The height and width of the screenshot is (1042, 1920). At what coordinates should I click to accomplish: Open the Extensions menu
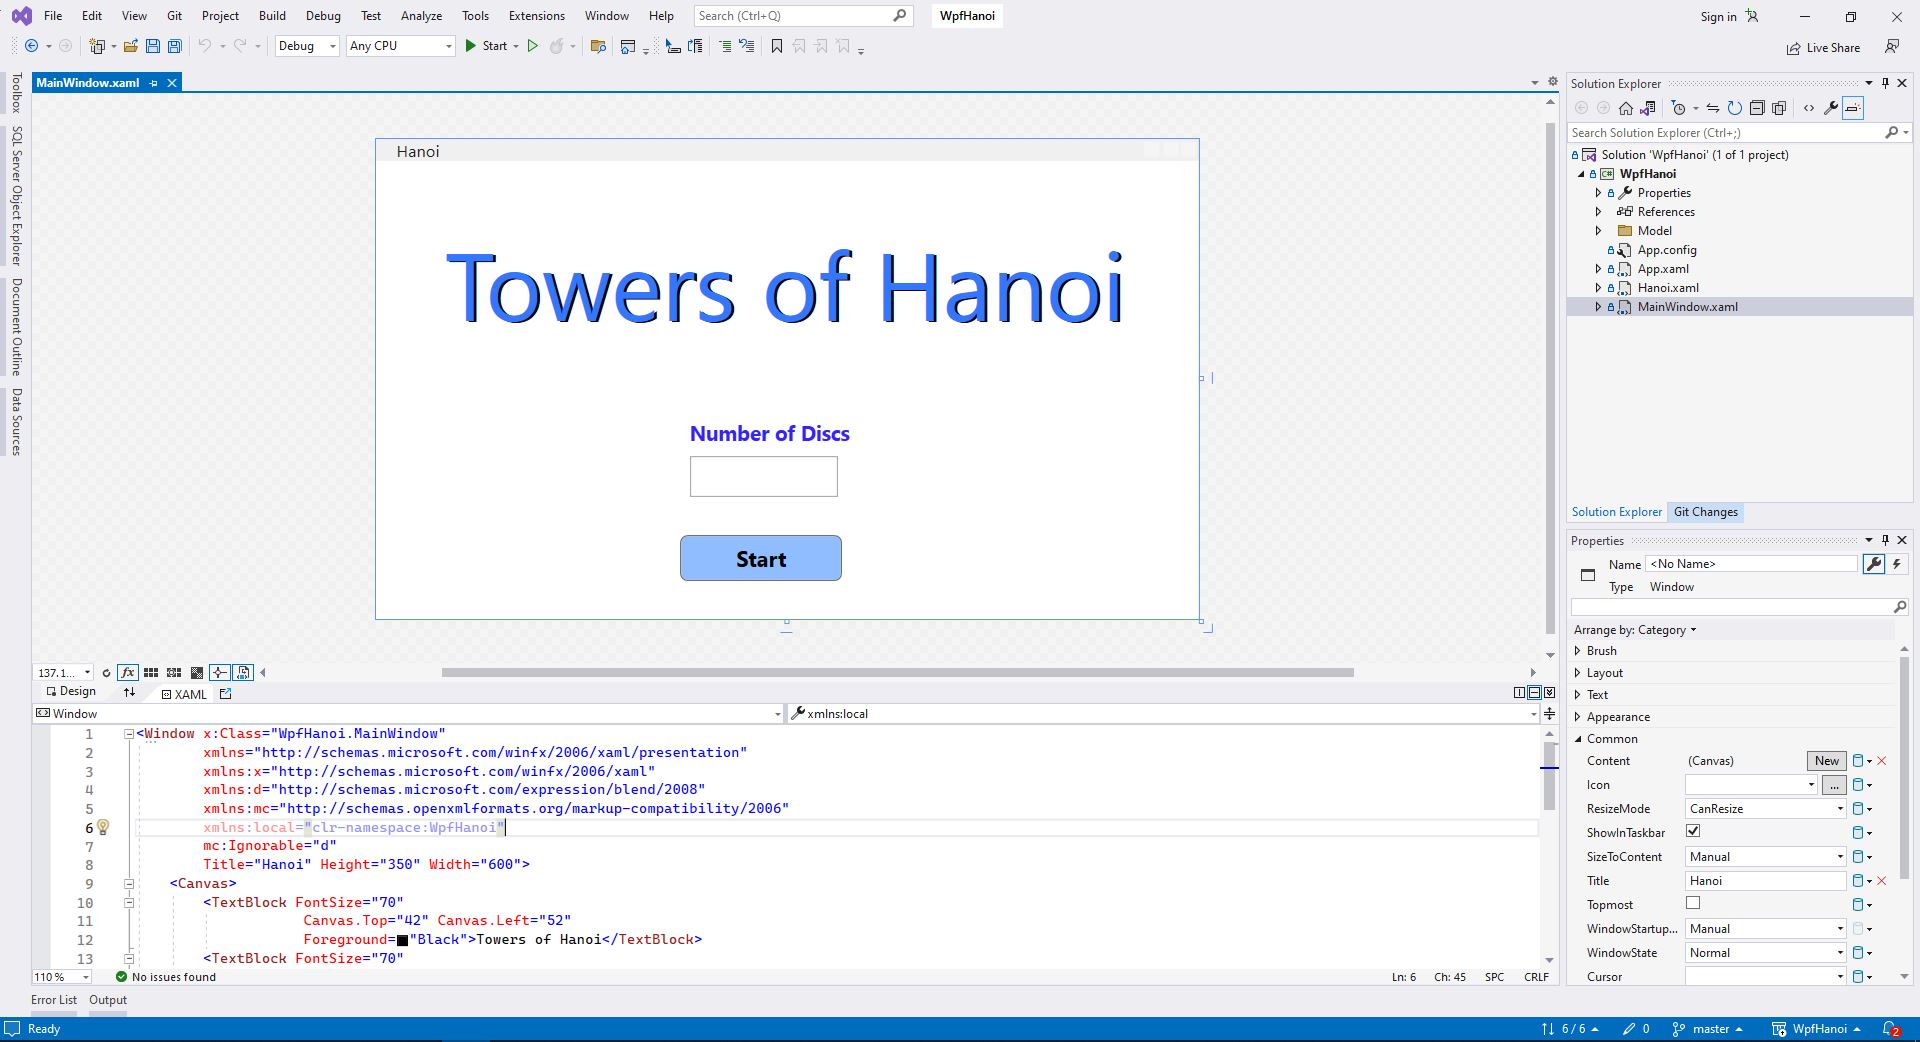pos(536,16)
